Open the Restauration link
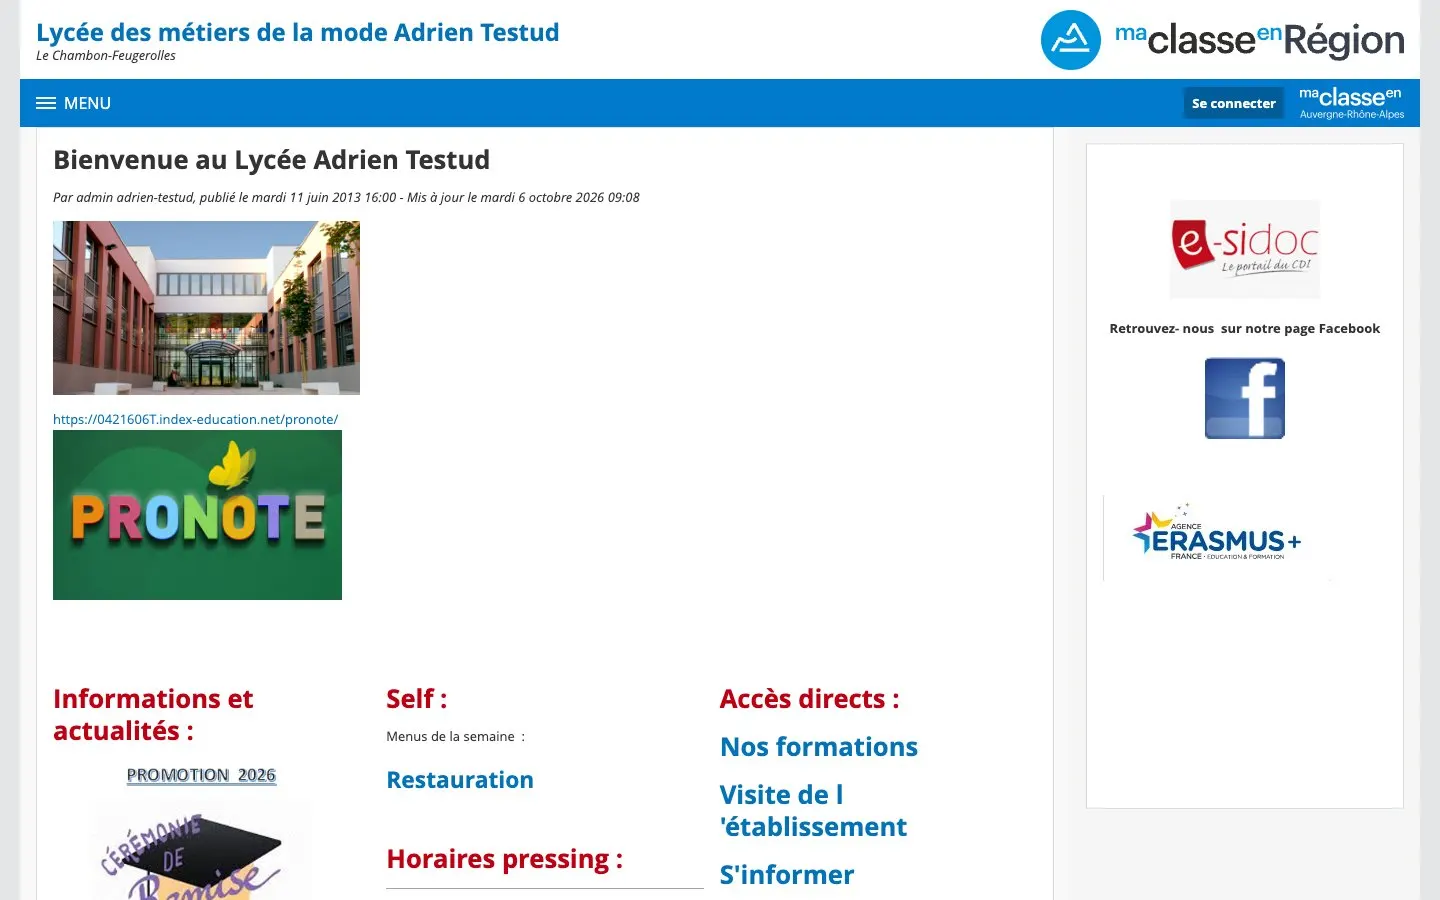The height and width of the screenshot is (900, 1440). click(460, 780)
